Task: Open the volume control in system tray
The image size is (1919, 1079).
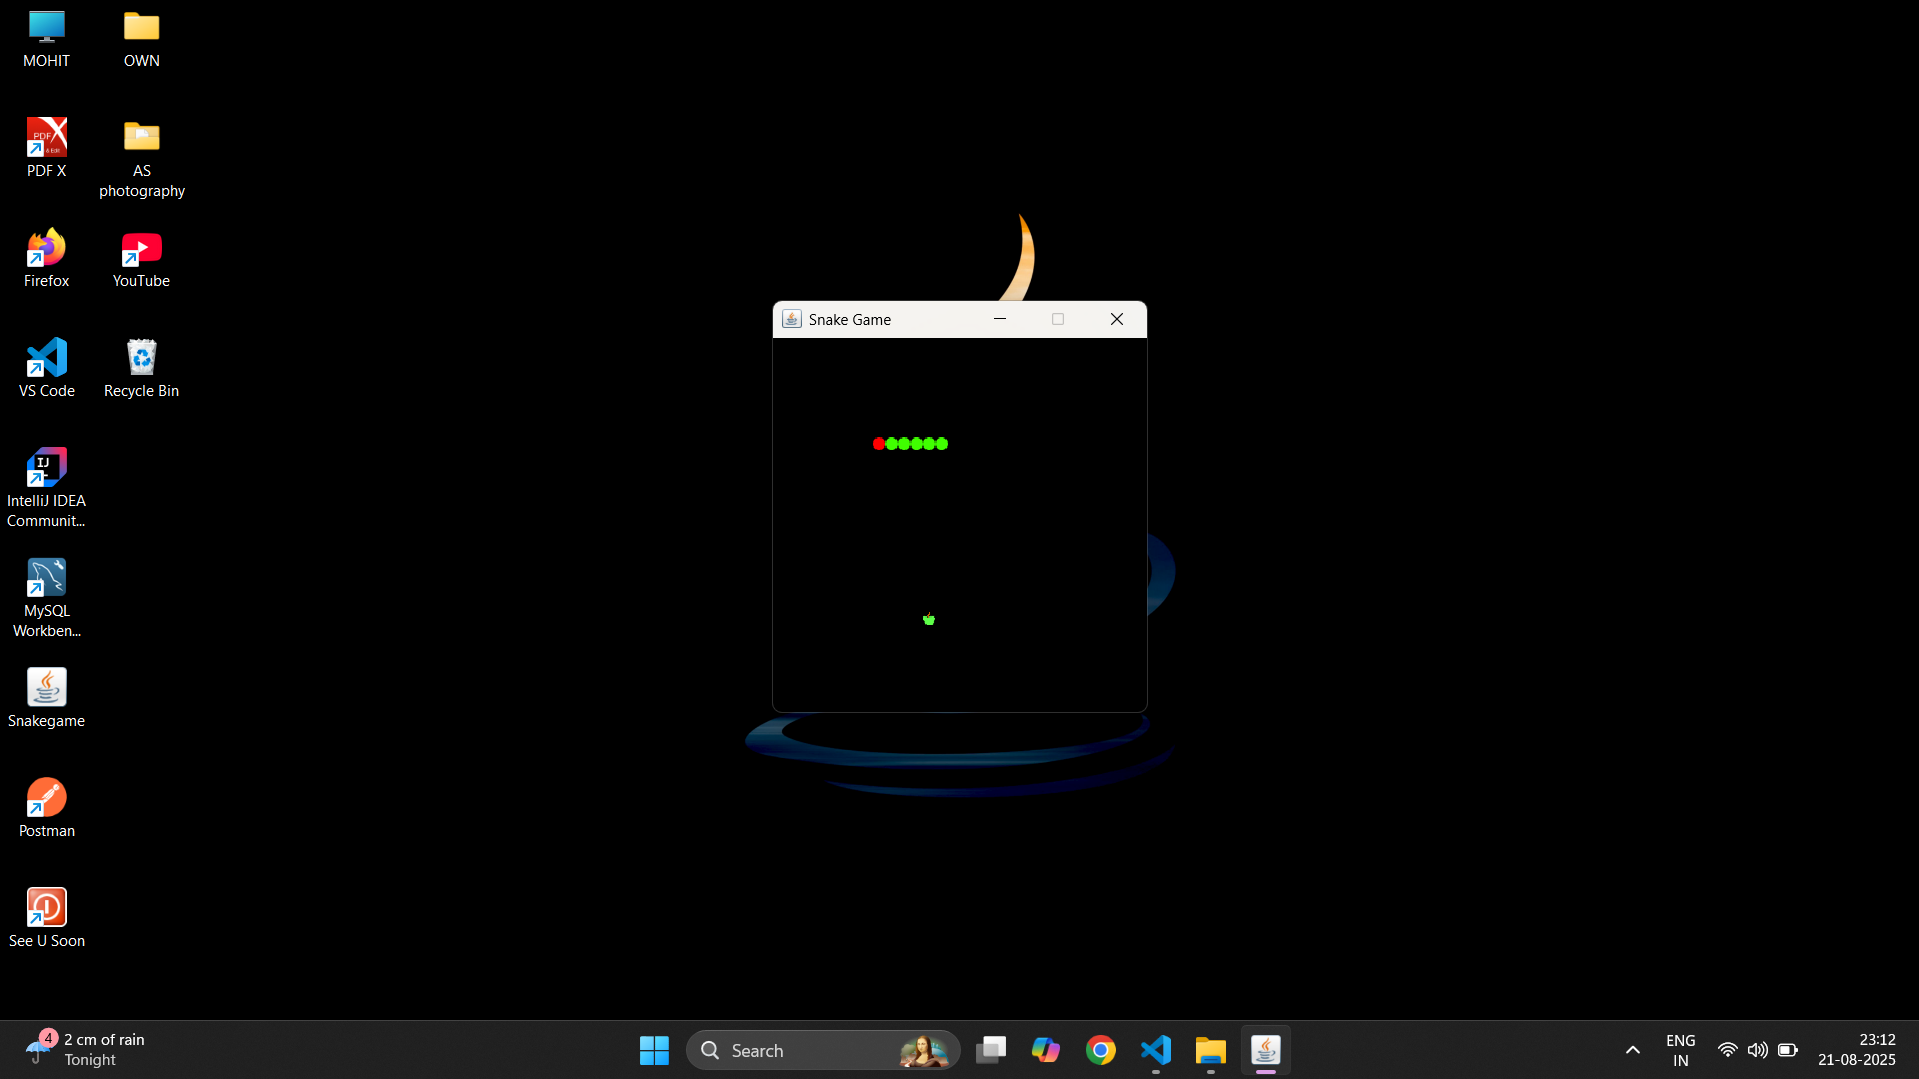Action: tap(1757, 1050)
